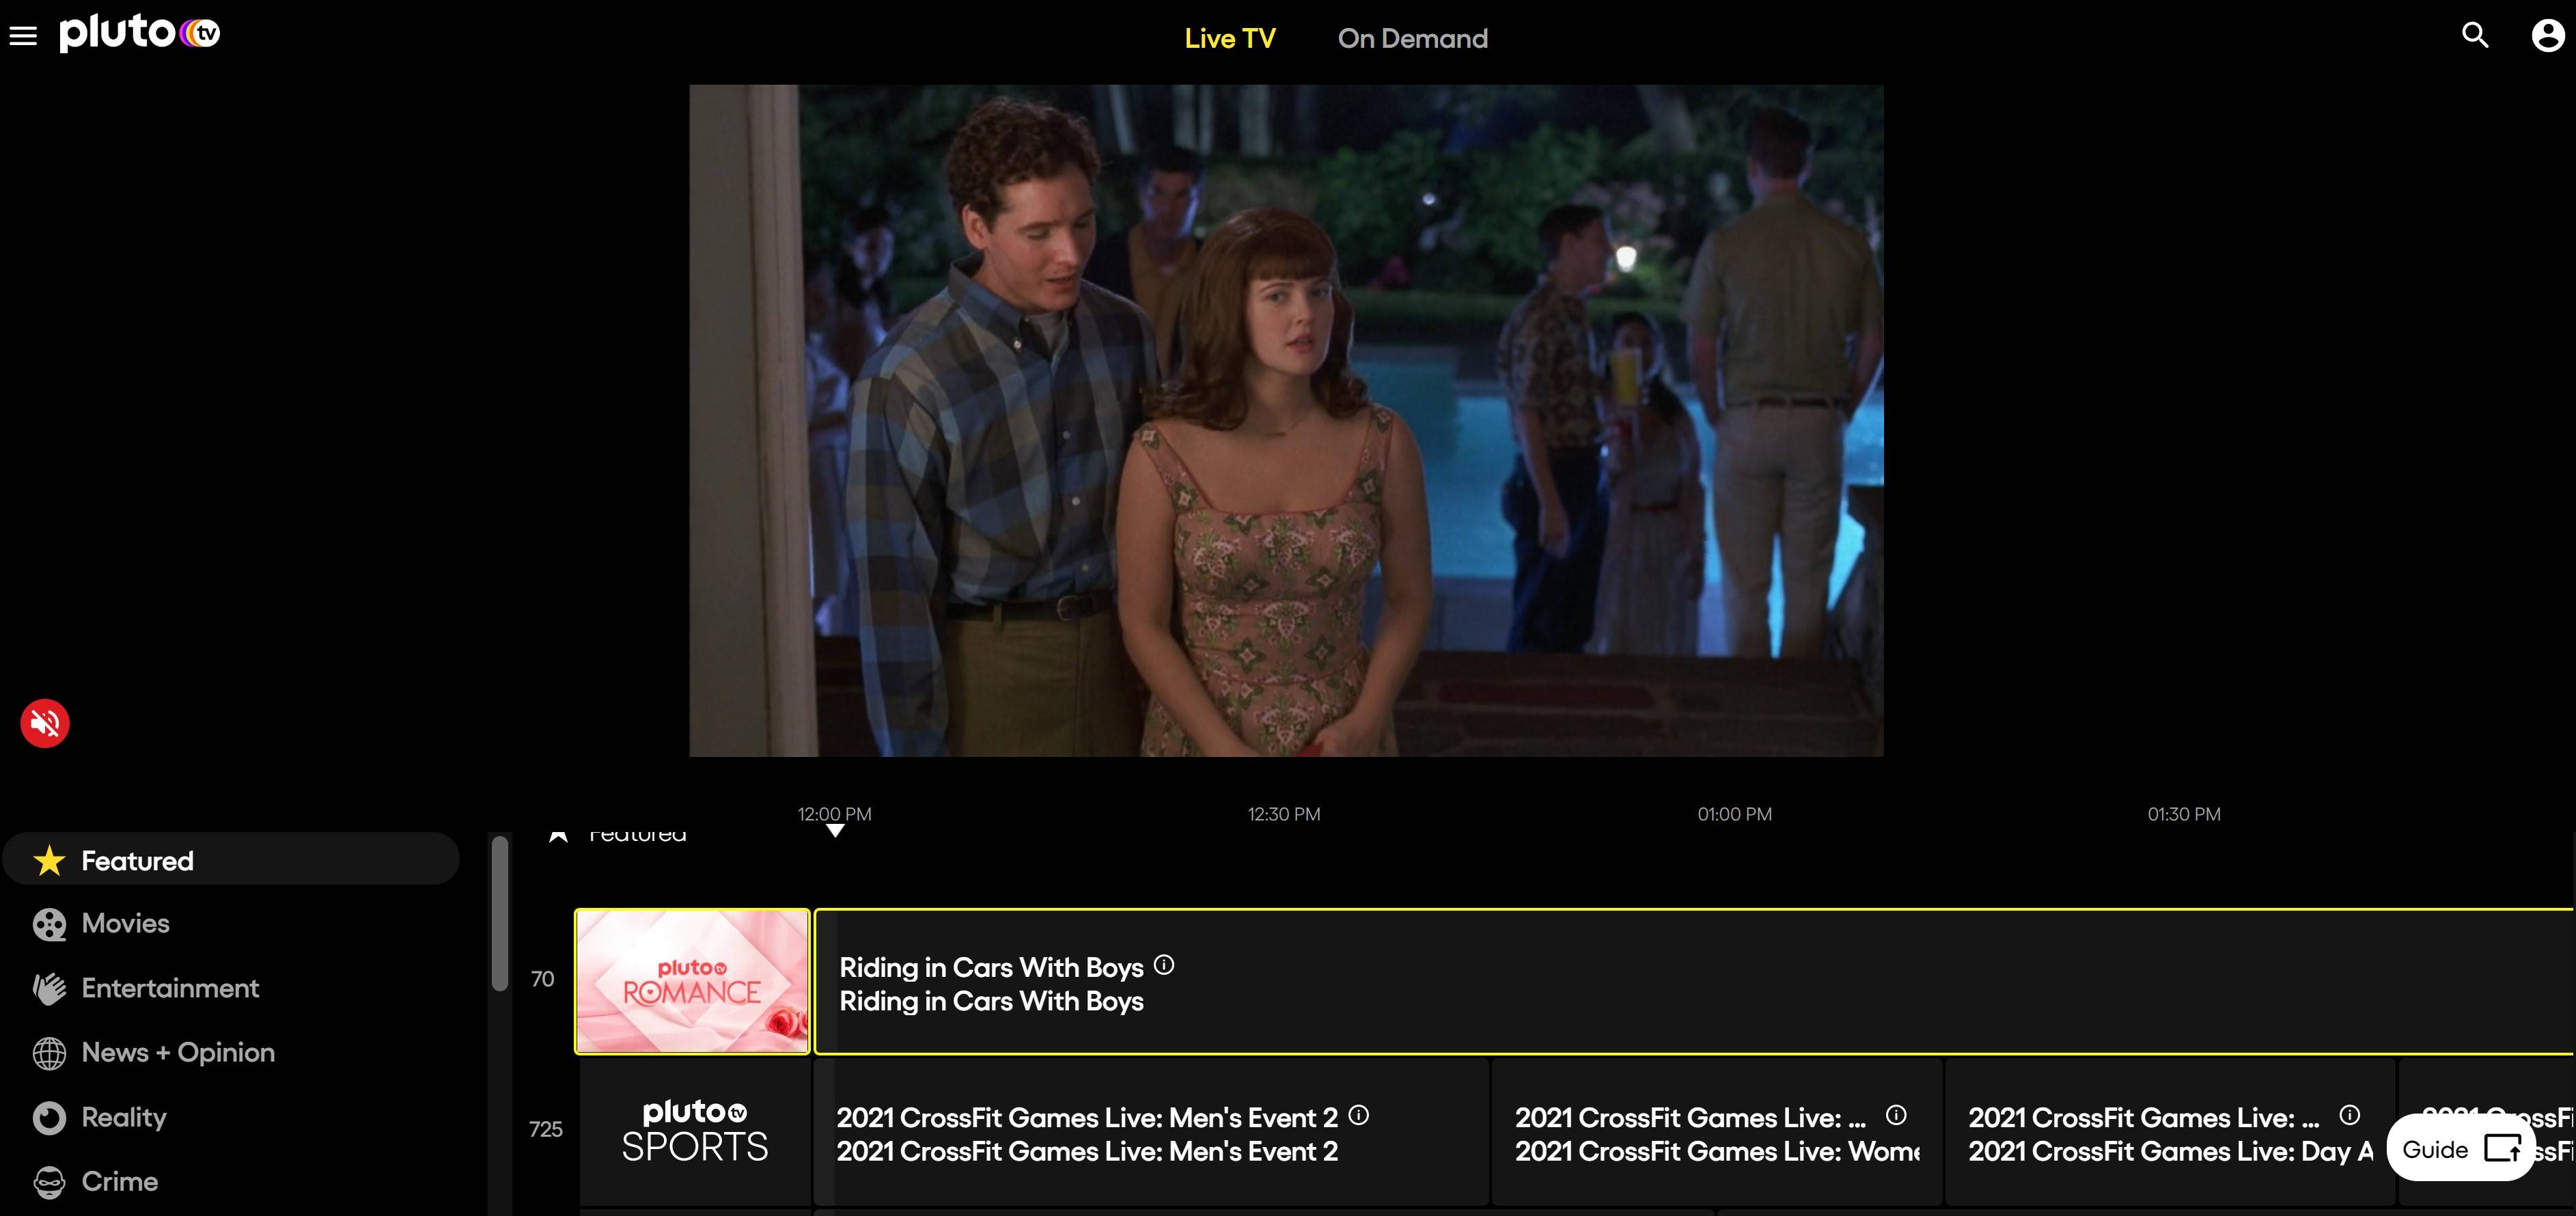The width and height of the screenshot is (2576, 1216).
Task: Unmute audio with the red speaker button
Action: 45,722
